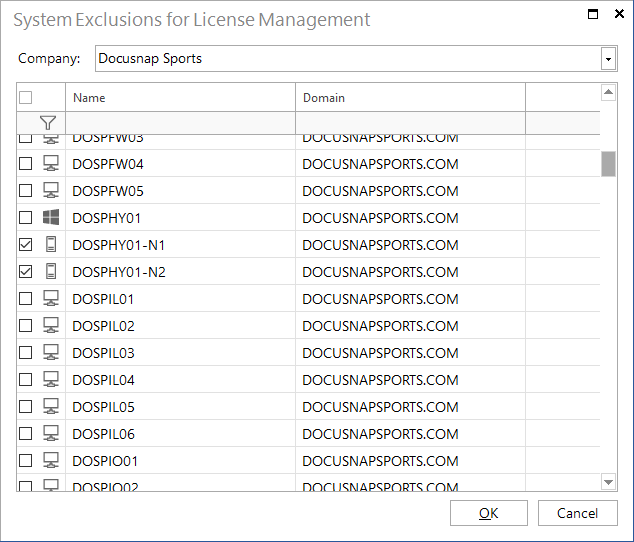Click computer icon beside DOSPIO01

[51, 460]
